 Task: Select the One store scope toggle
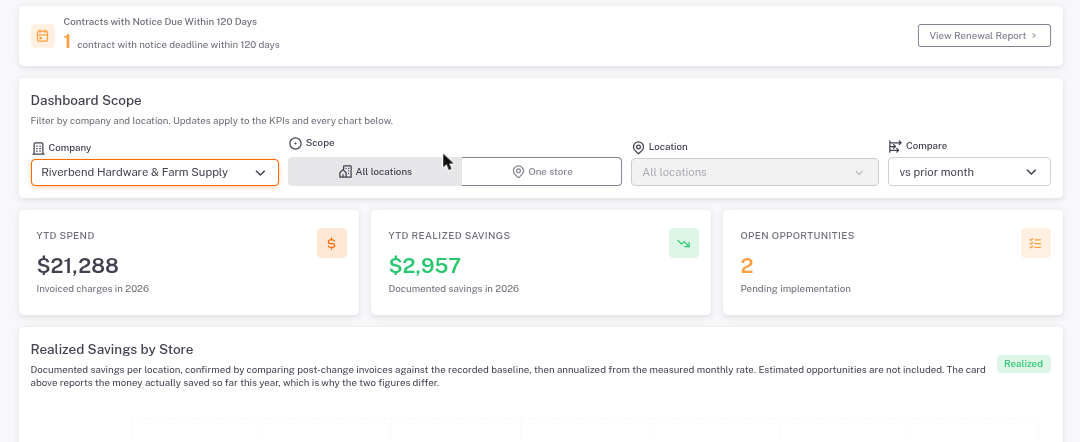(541, 171)
